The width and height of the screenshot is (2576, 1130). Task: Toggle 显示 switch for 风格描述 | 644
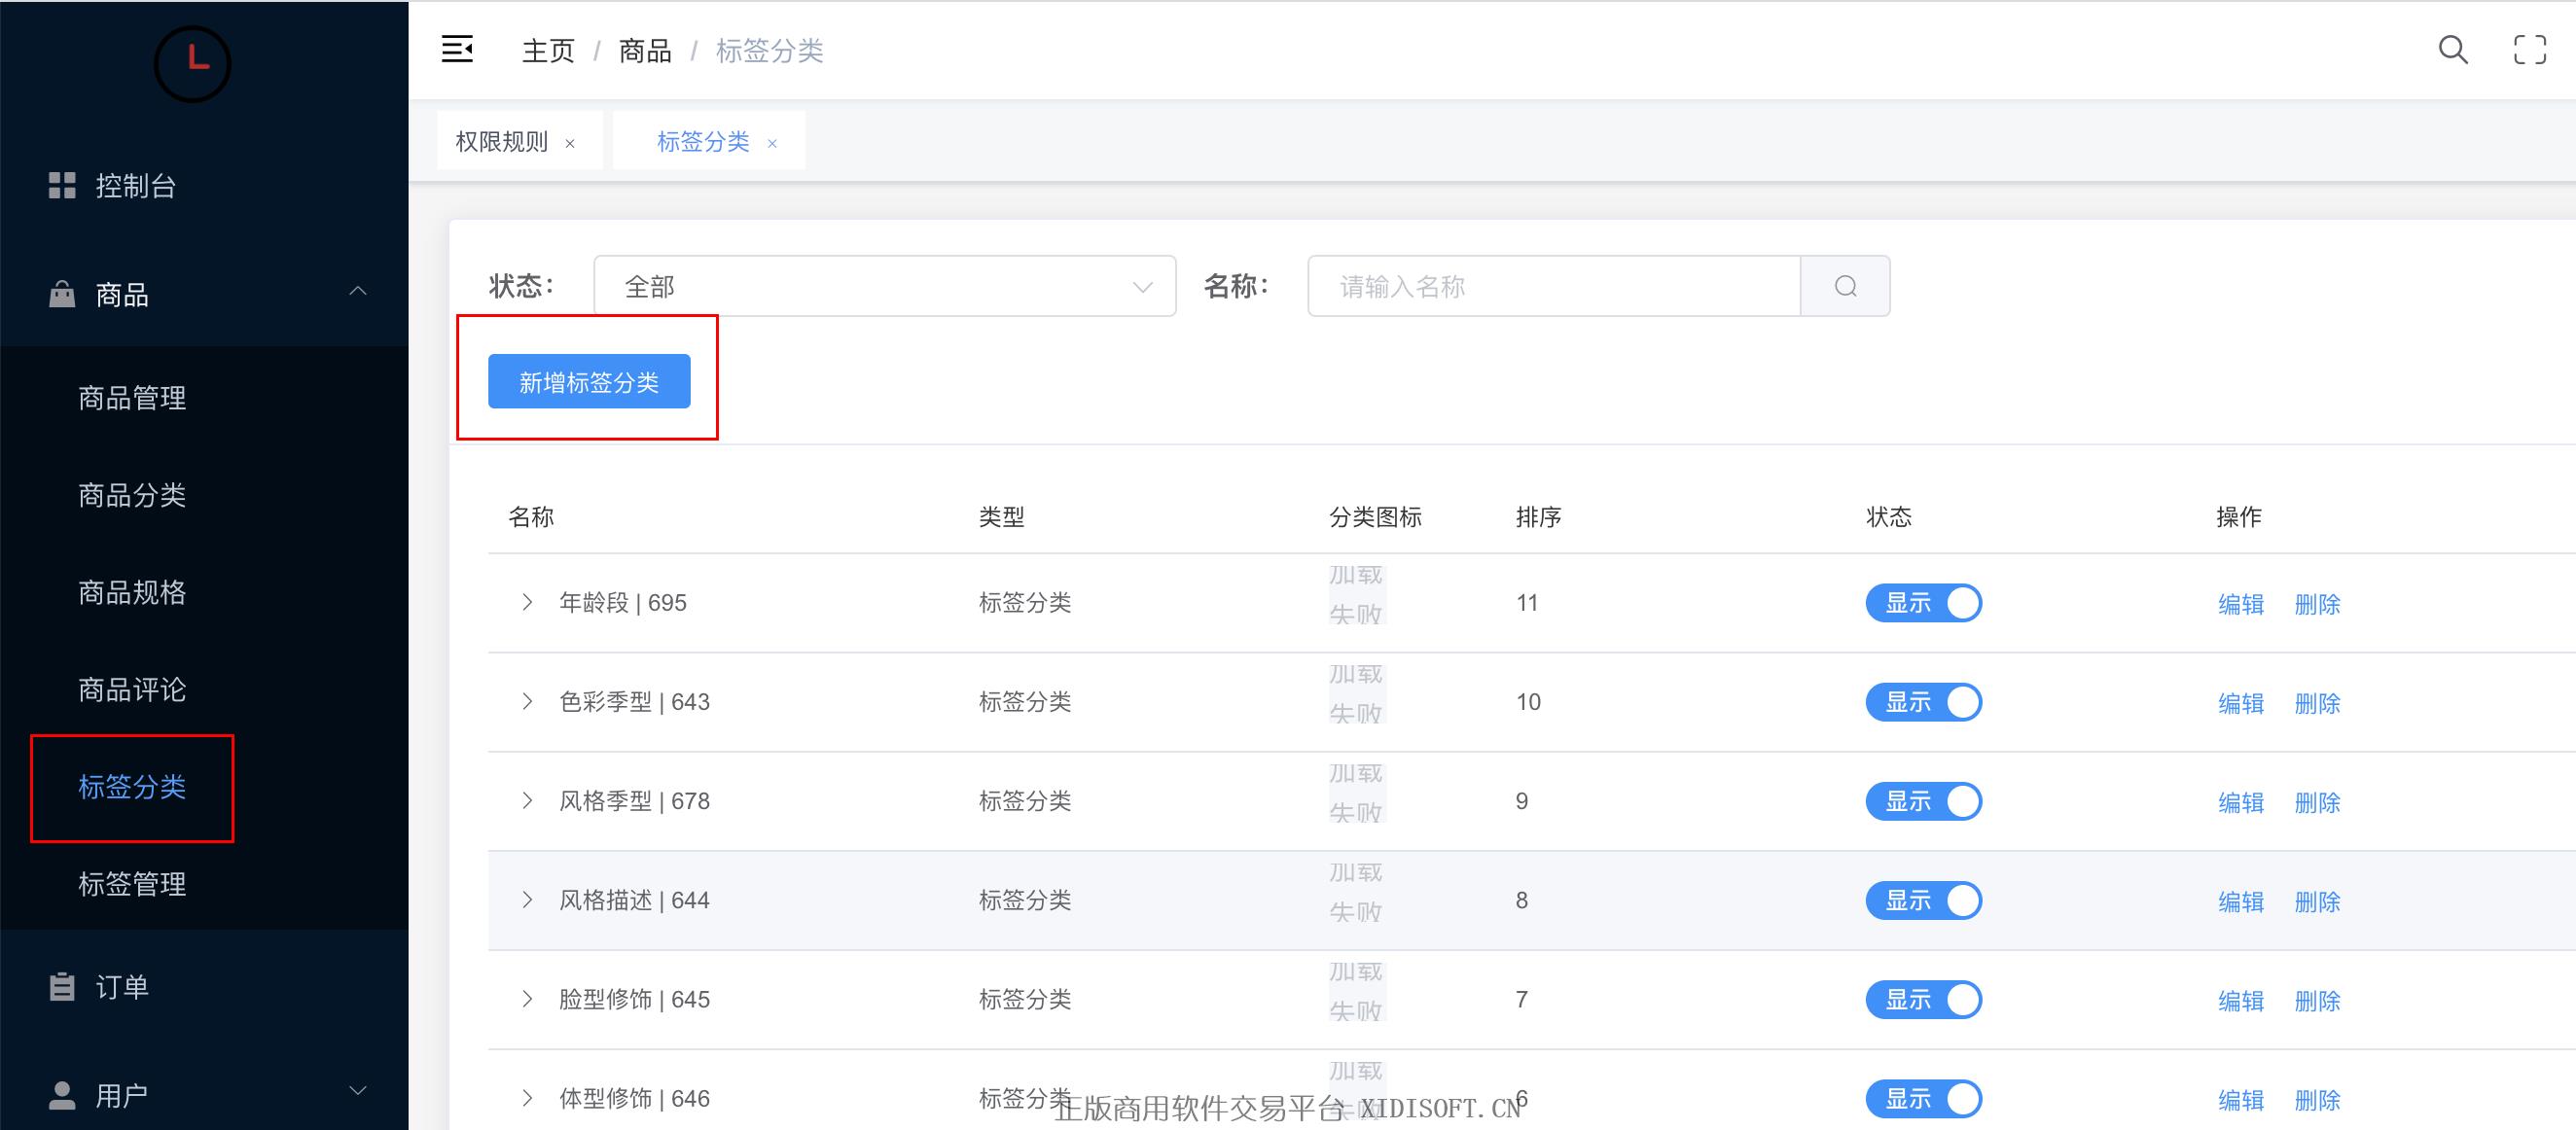1923,900
